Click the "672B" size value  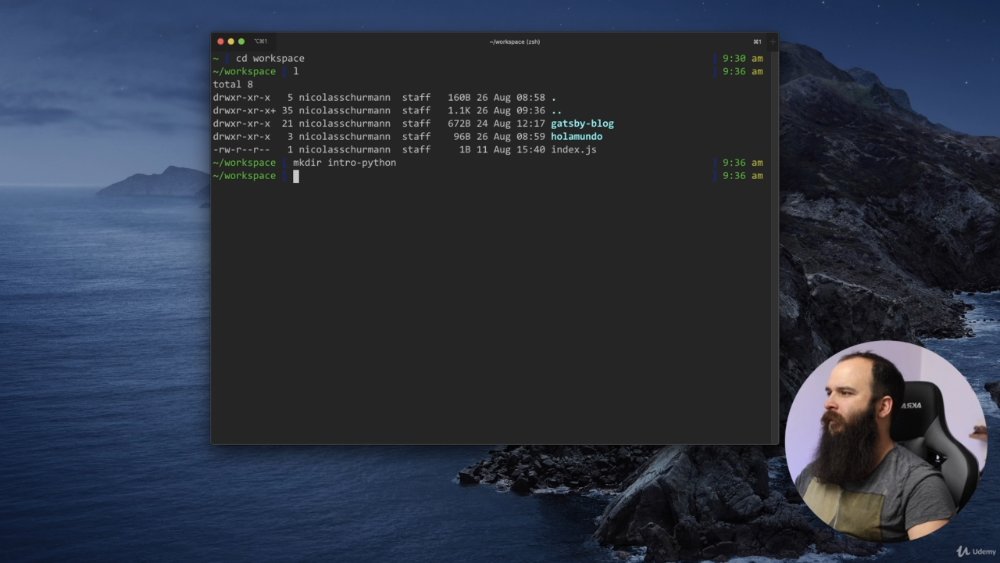tap(459, 124)
